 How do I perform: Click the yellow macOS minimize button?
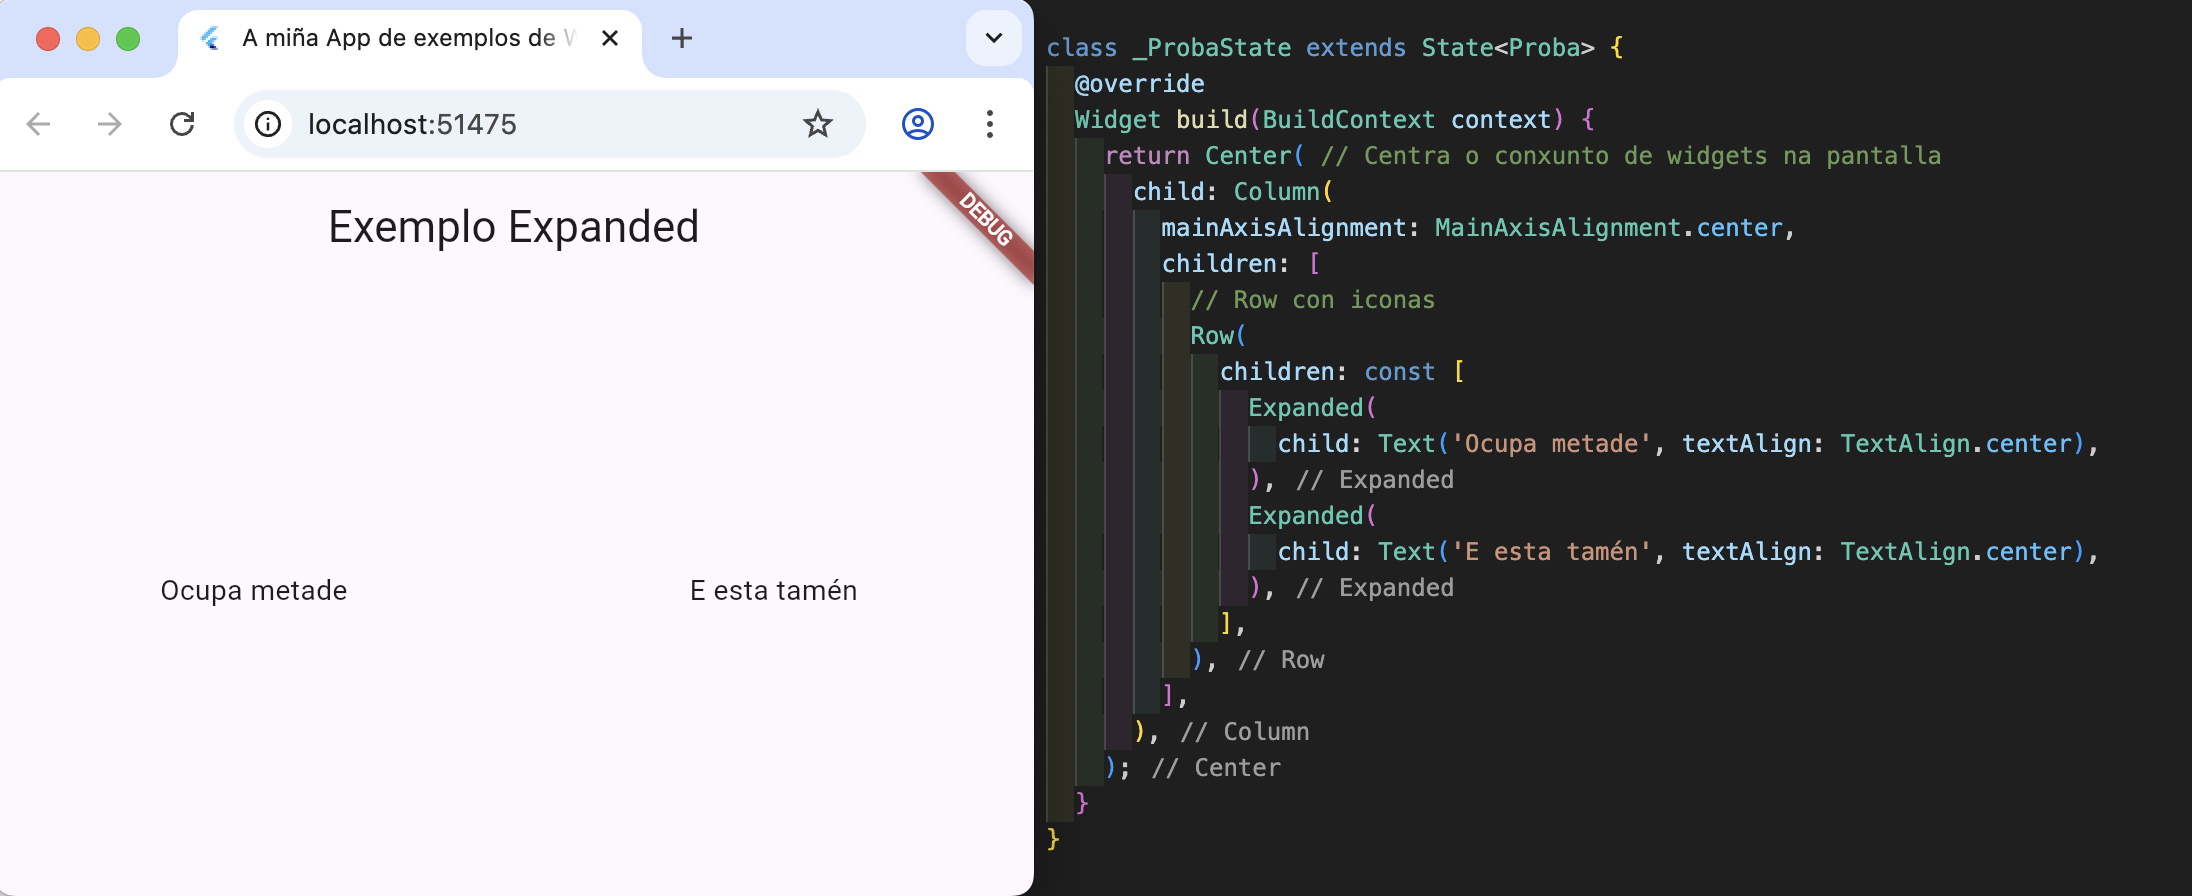coord(88,39)
